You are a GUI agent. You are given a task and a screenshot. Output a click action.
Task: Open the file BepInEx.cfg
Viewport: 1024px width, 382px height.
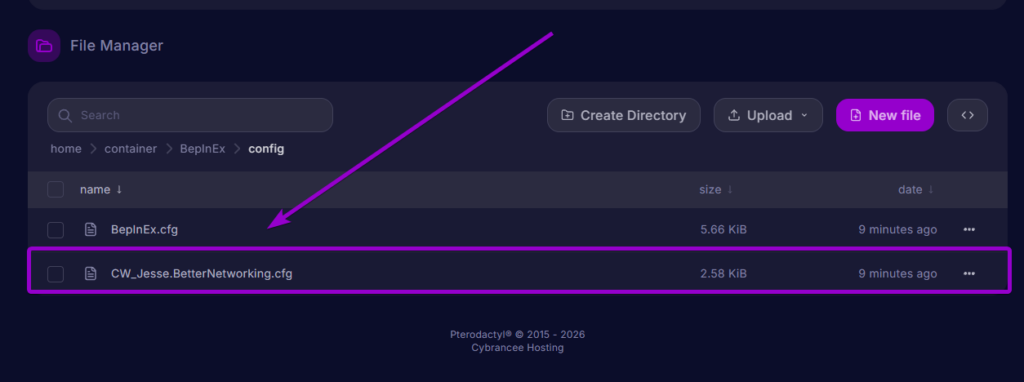[x=144, y=229]
